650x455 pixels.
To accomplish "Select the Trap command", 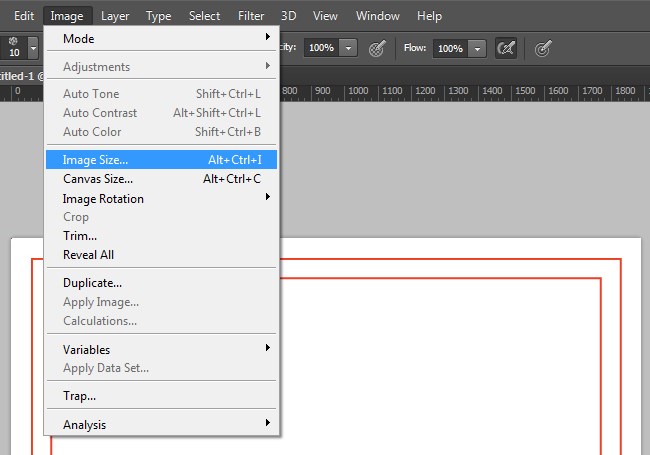I will (x=161, y=395).
